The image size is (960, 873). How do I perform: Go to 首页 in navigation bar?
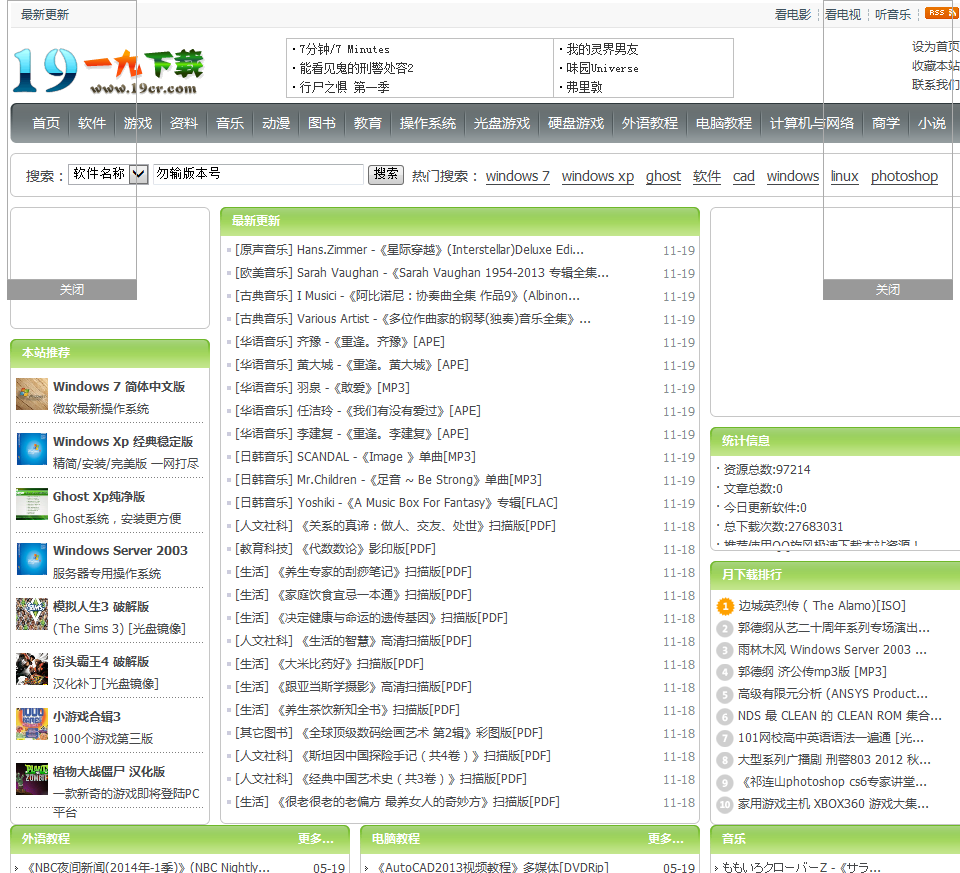pyautogui.click(x=46, y=123)
